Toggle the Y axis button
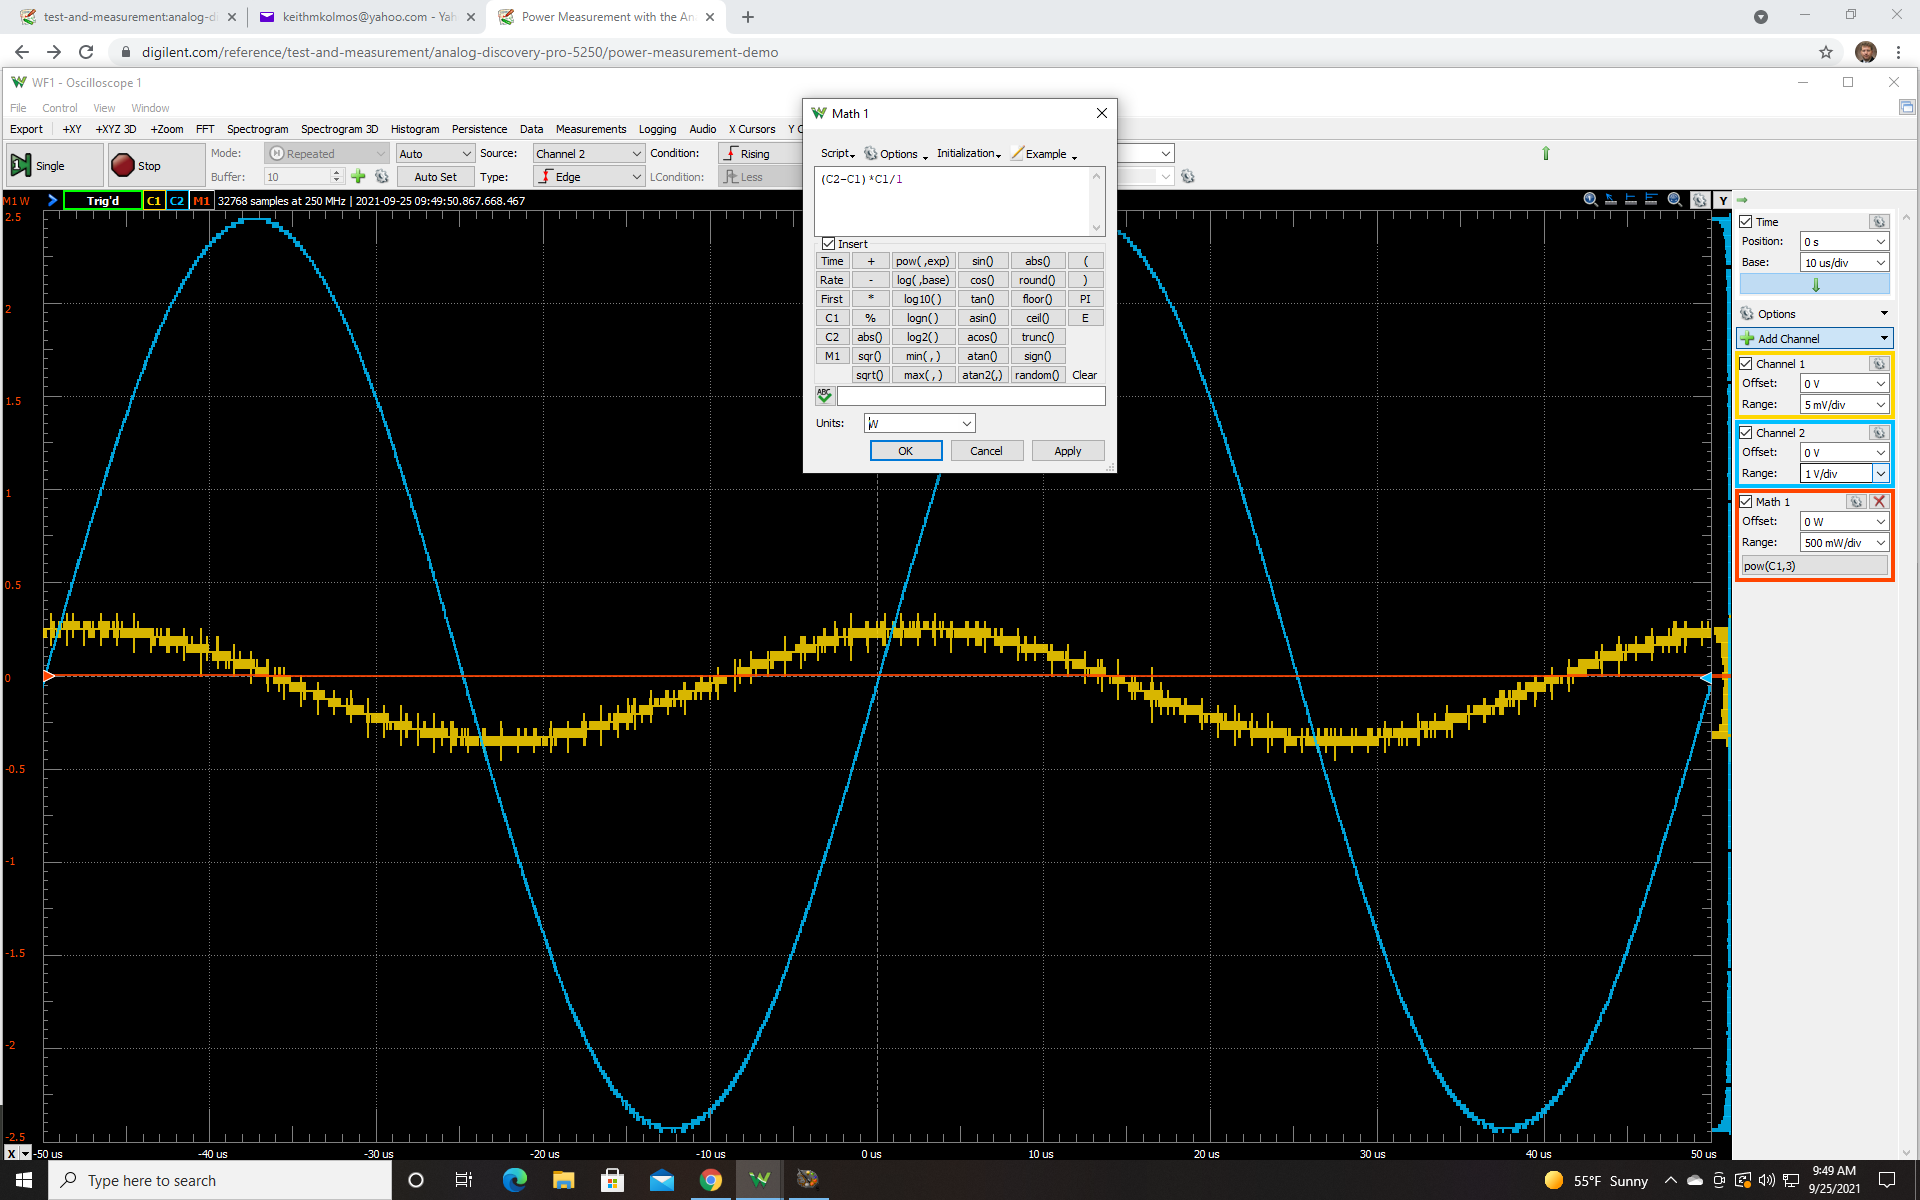This screenshot has width=1920, height=1200. [1722, 200]
